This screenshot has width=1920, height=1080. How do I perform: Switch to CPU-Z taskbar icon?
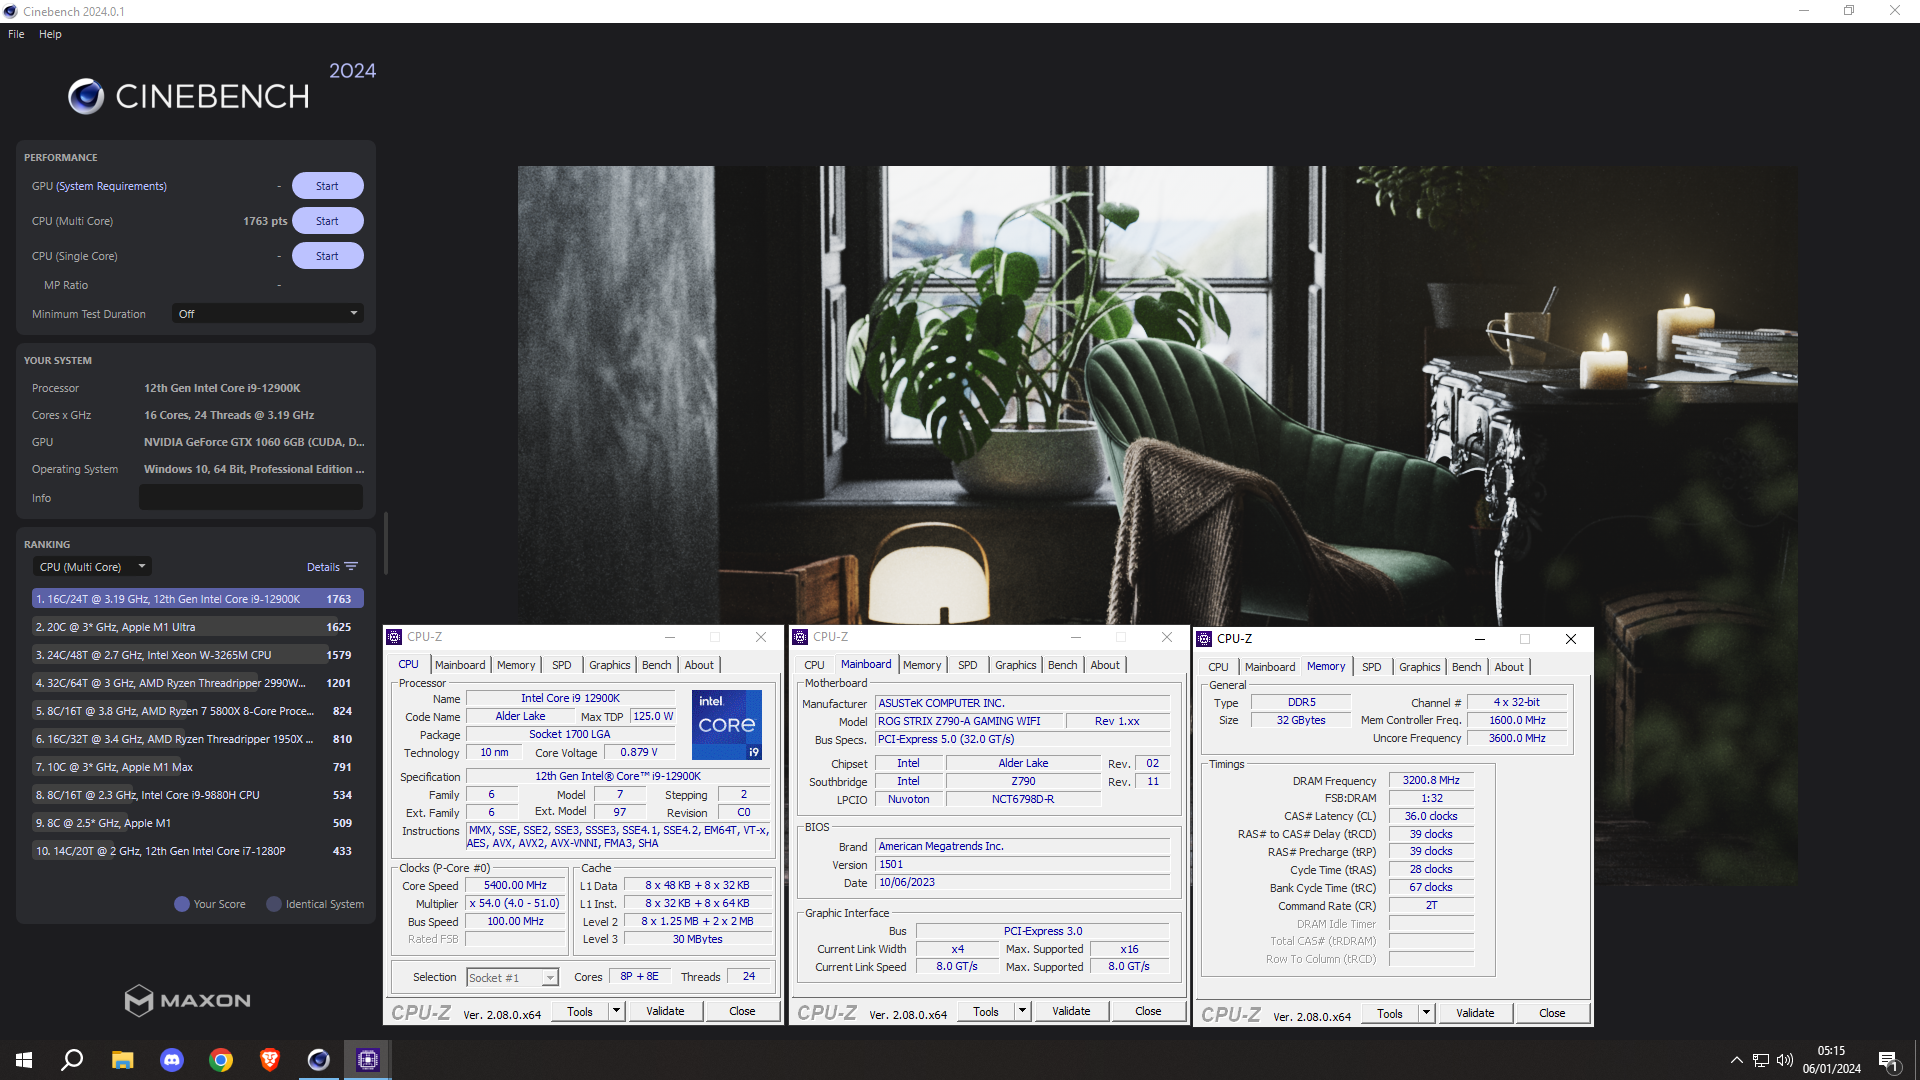pyautogui.click(x=367, y=1060)
